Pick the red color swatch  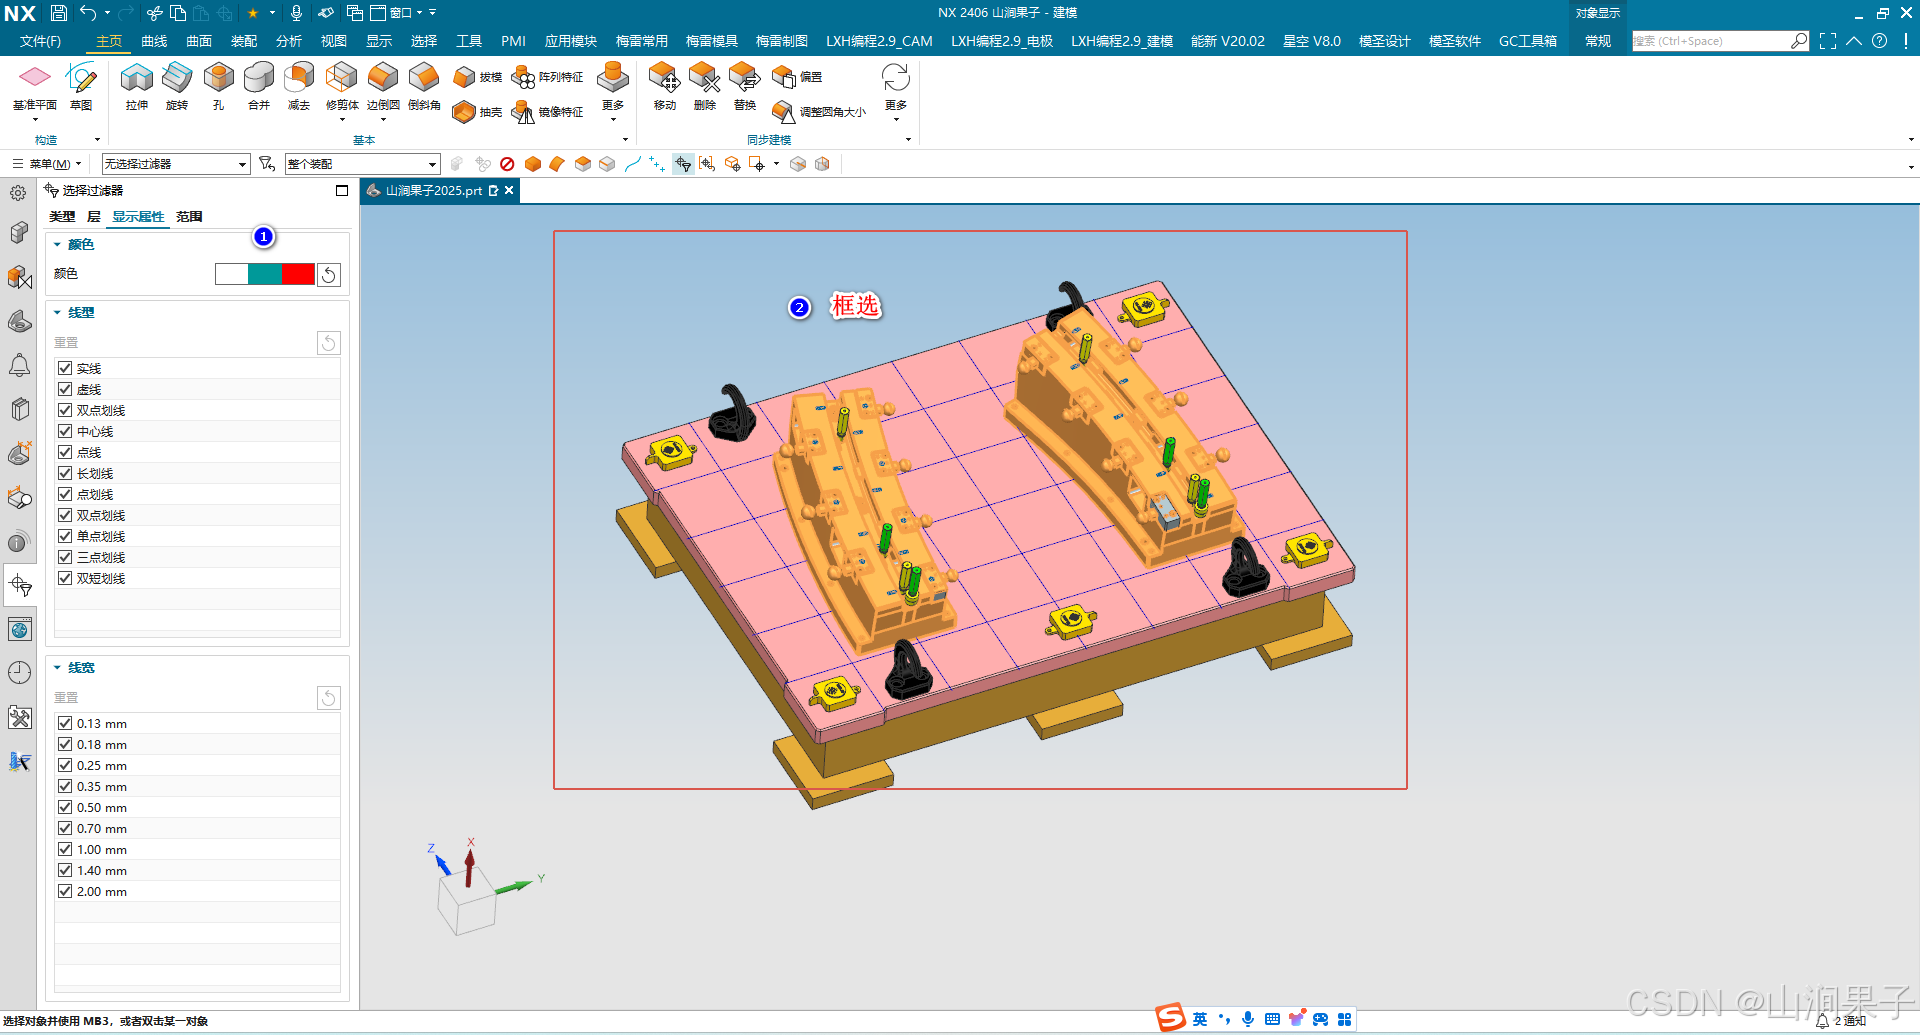298,274
